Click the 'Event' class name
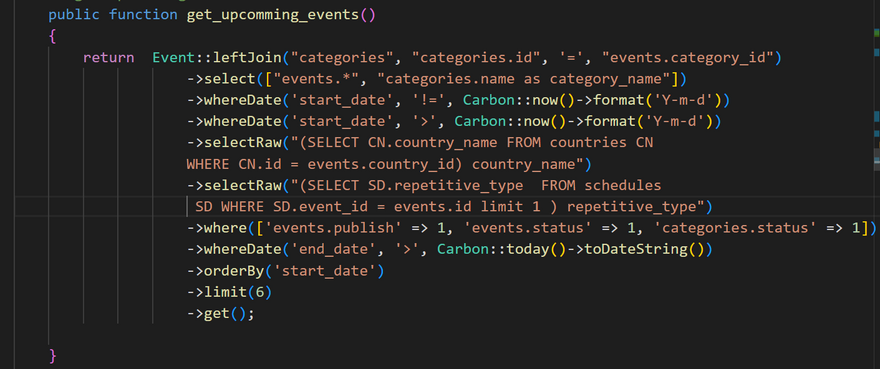This screenshot has height=369, width=880. tap(173, 57)
